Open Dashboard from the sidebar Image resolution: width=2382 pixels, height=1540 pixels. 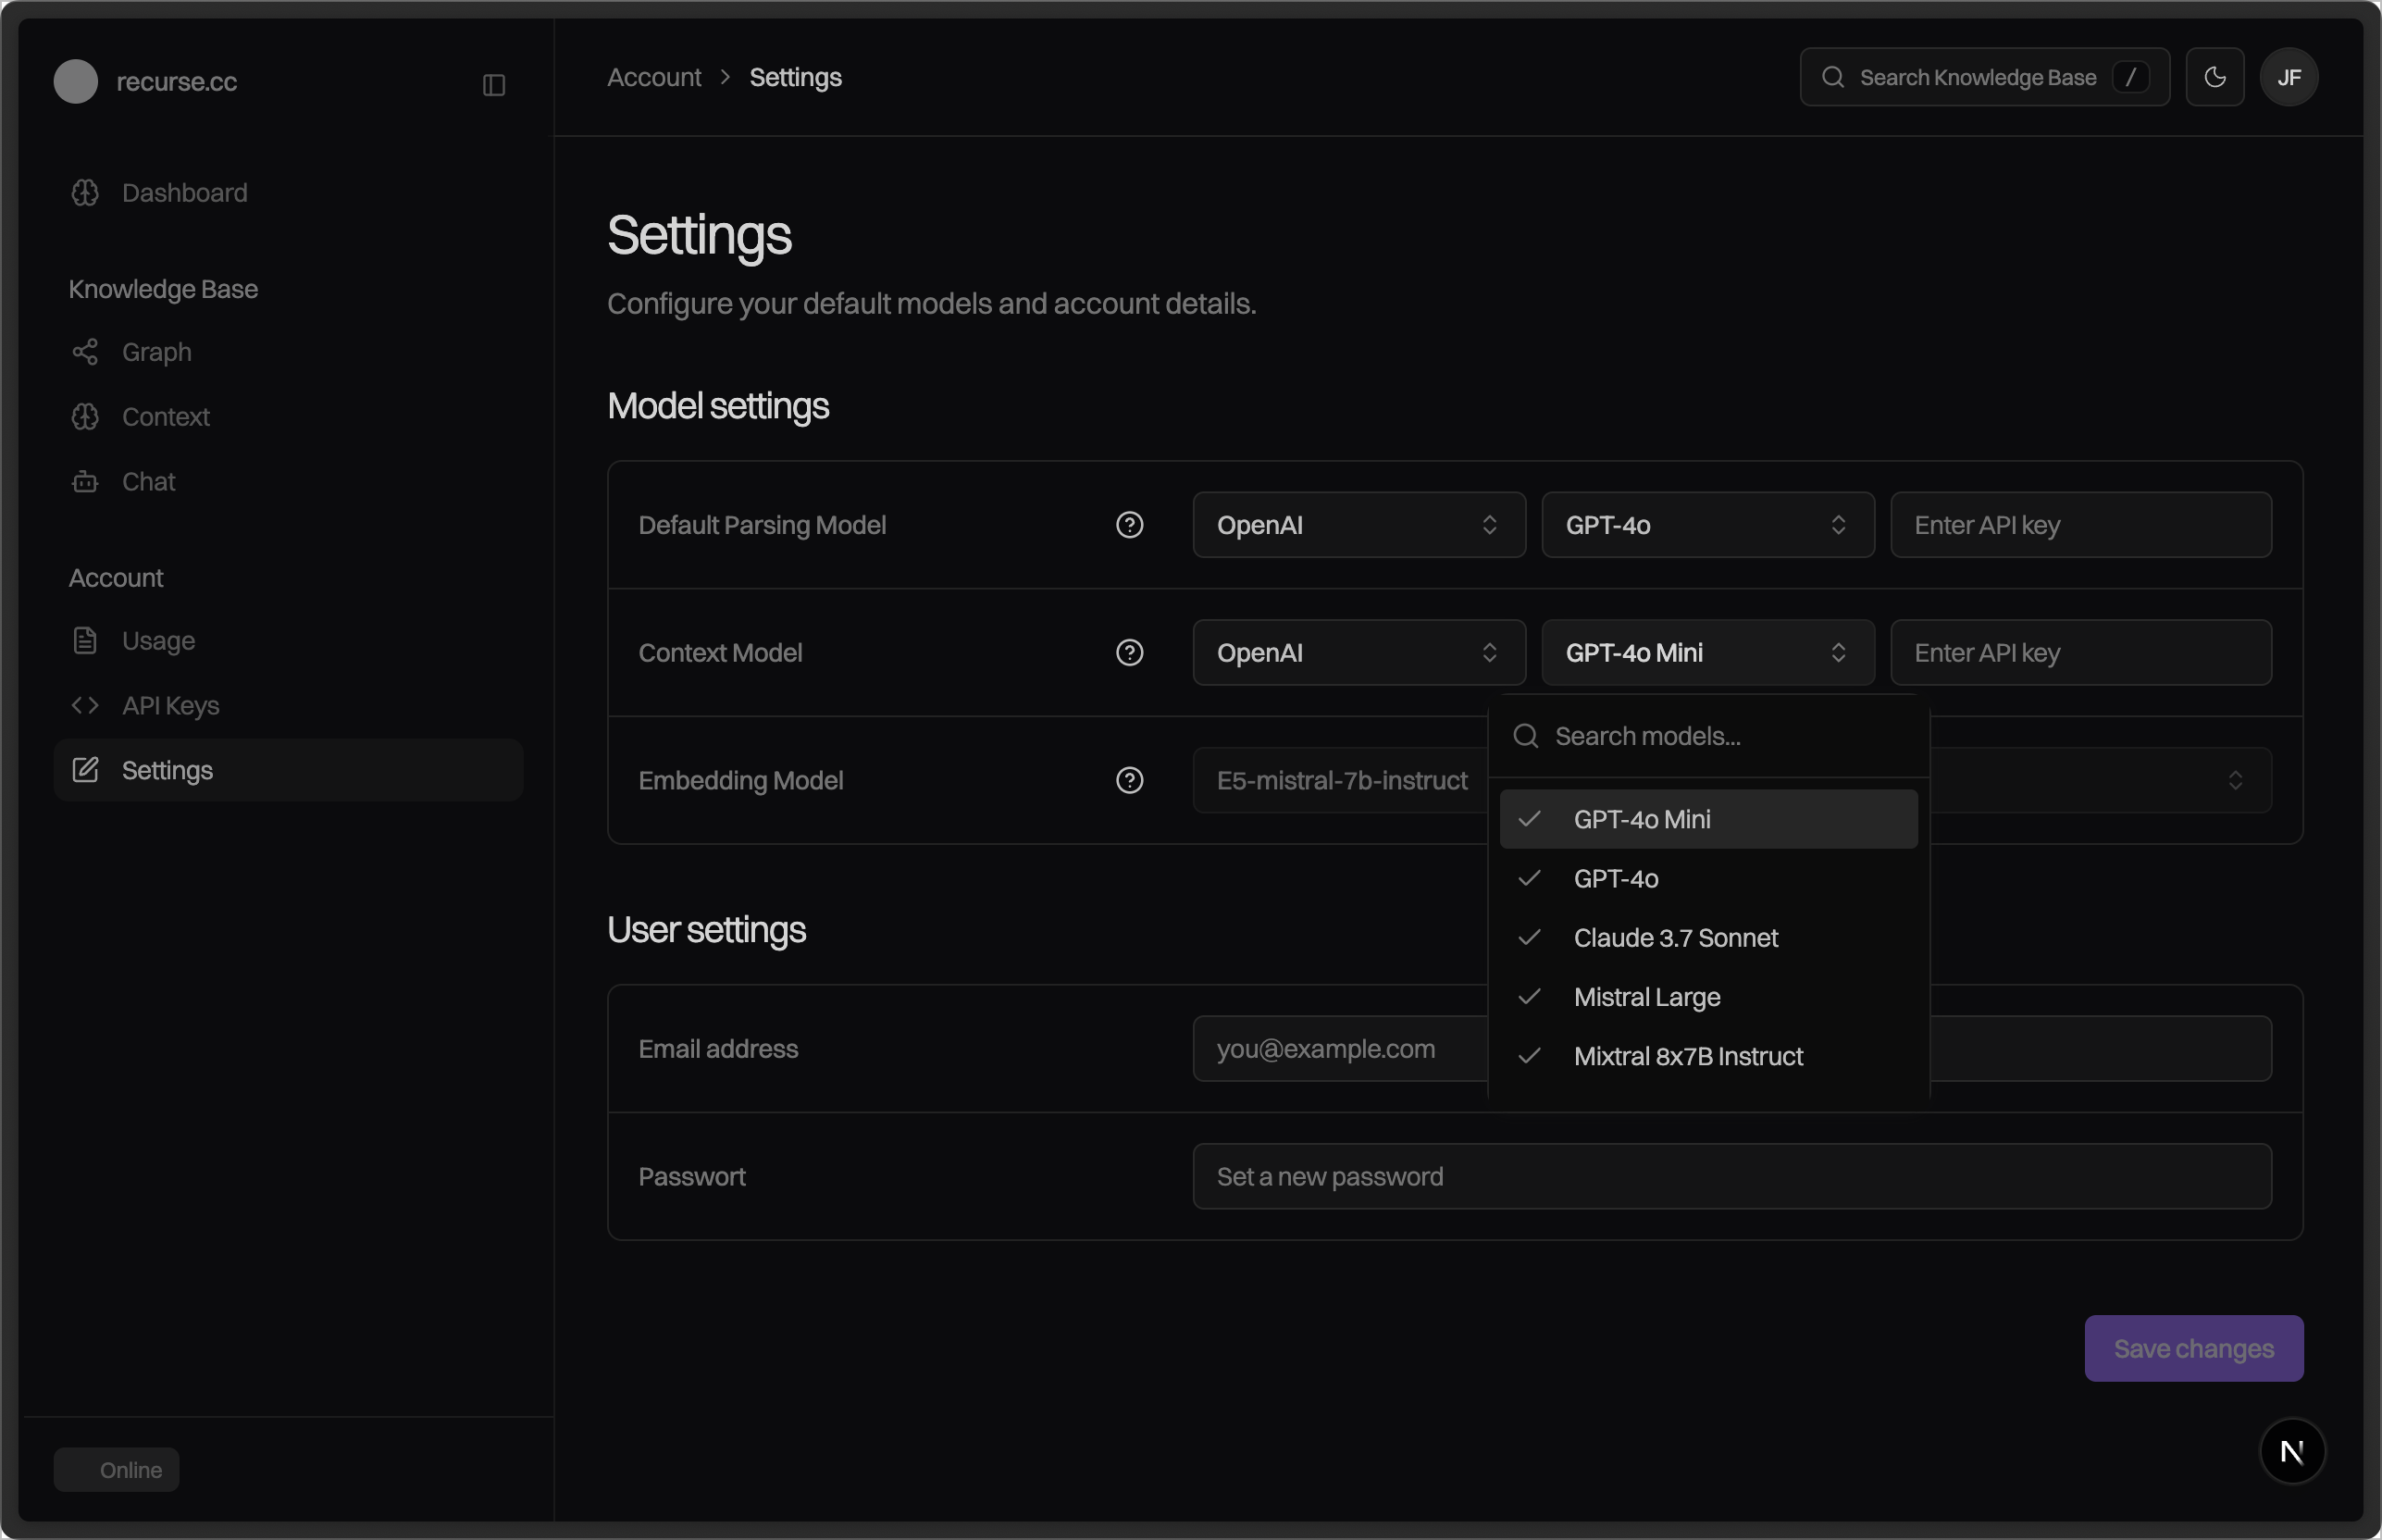[184, 193]
